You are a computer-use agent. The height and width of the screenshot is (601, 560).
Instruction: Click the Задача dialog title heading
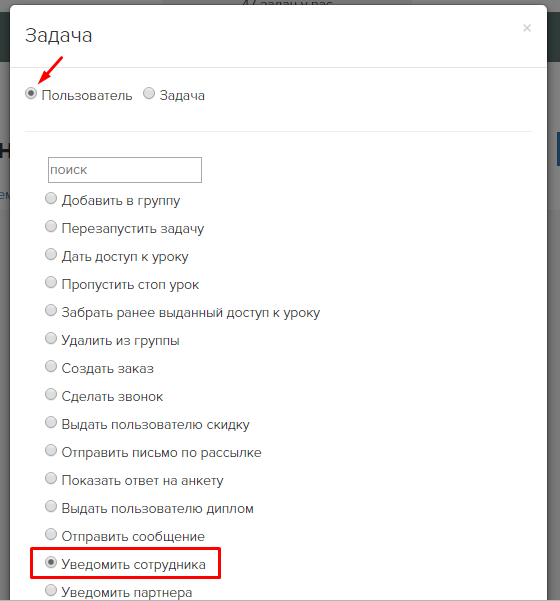[59, 36]
